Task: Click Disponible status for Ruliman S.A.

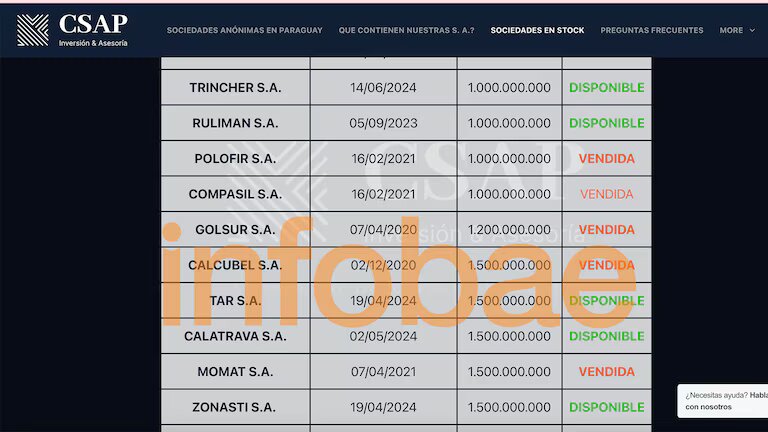Action: pos(606,123)
